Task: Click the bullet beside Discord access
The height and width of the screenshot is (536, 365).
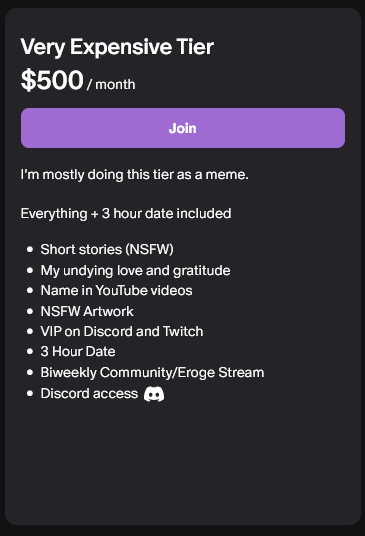Action: tap(30, 393)
